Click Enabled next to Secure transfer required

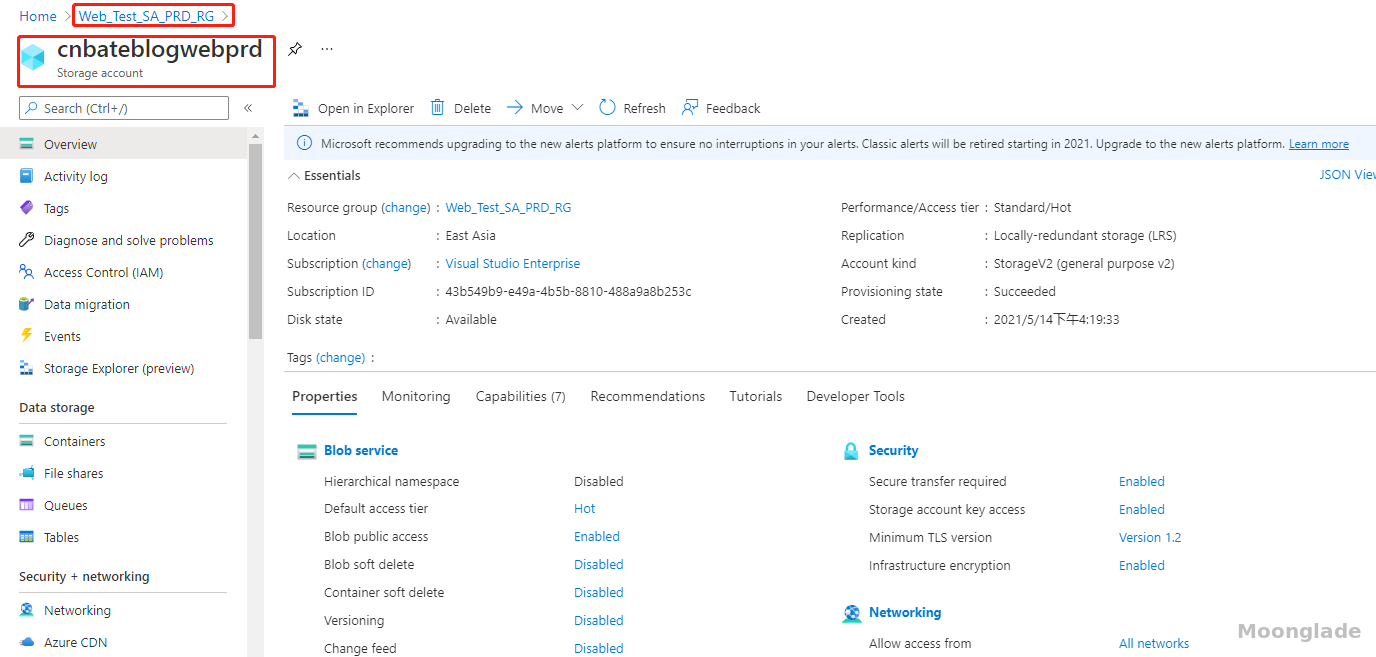1142,482
